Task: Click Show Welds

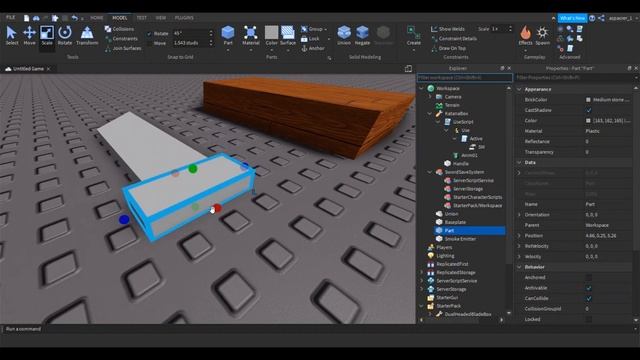Action: [x=448, y=29]
